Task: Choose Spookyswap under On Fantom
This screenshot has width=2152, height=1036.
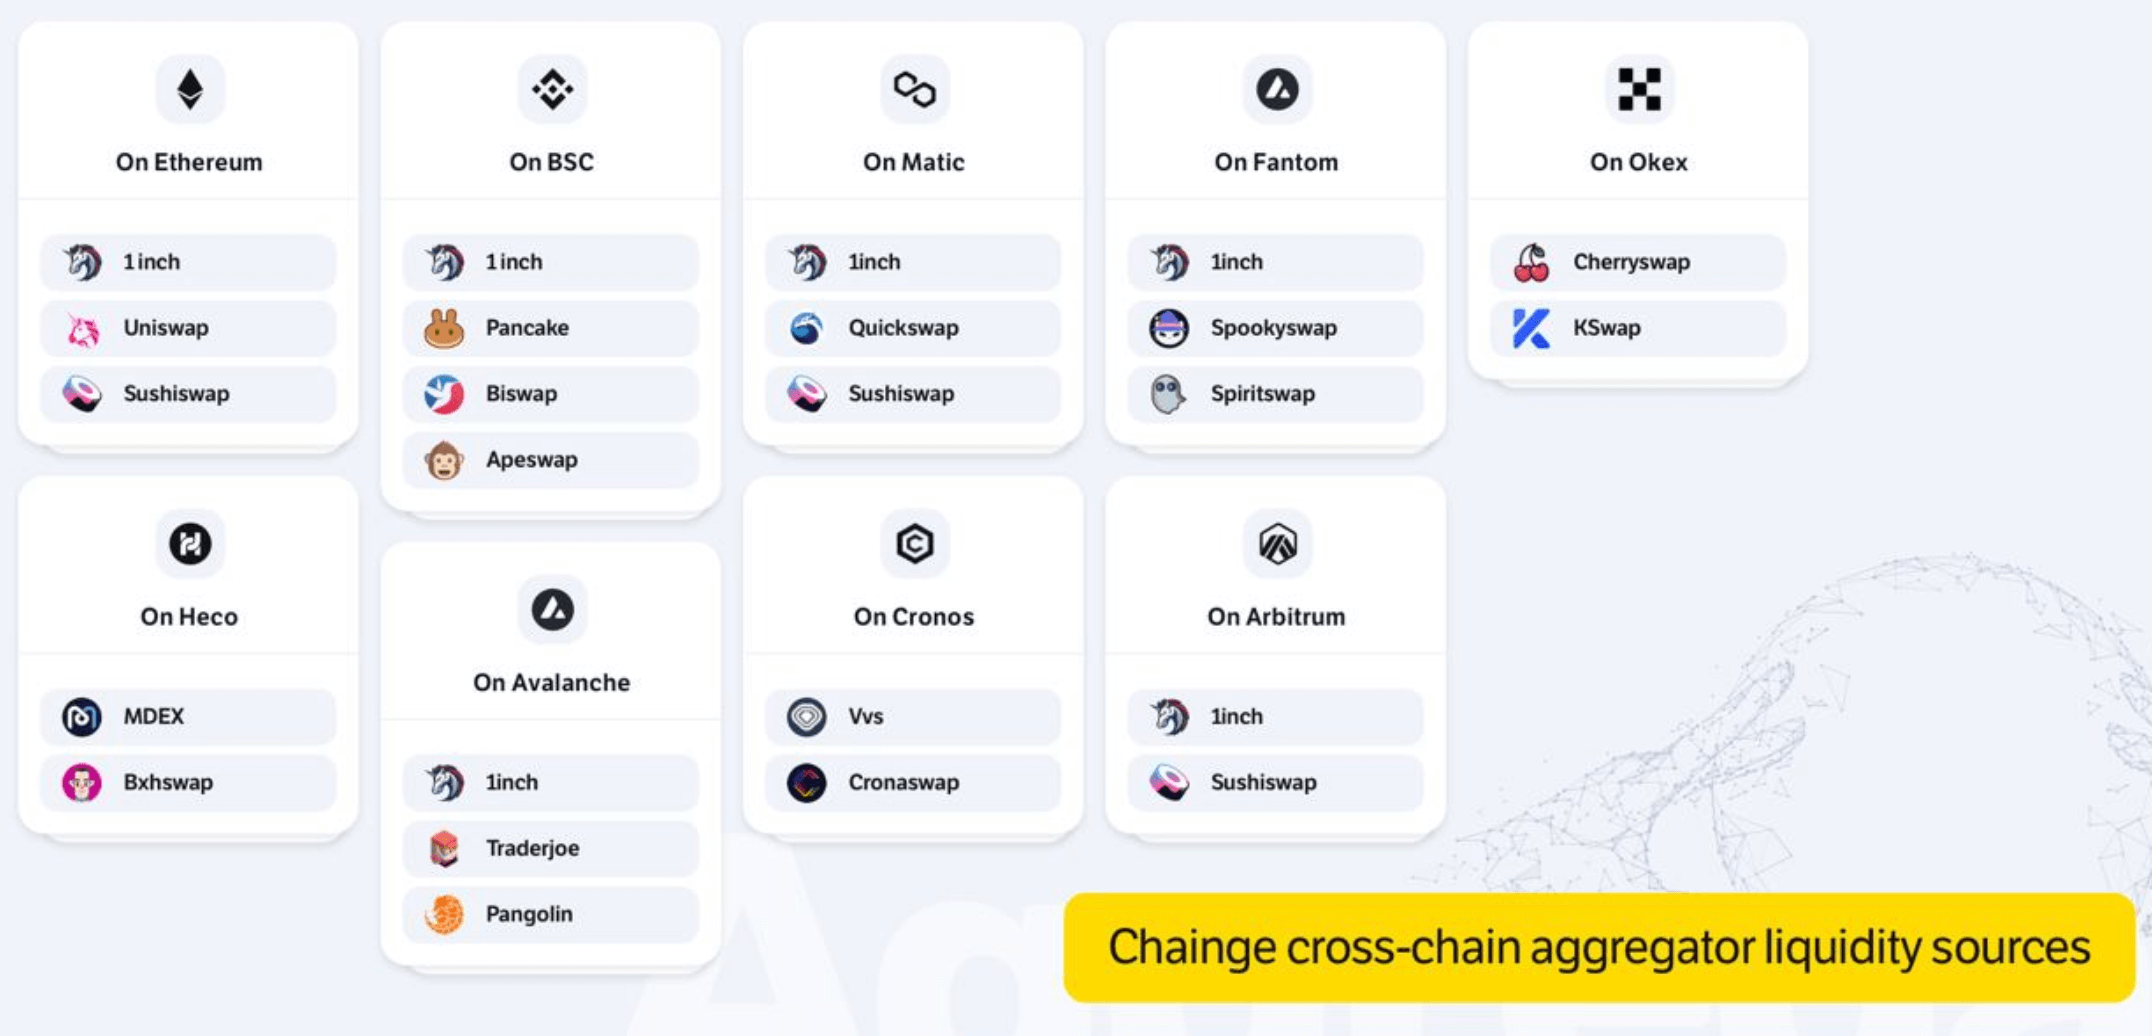Action: 1276,328
